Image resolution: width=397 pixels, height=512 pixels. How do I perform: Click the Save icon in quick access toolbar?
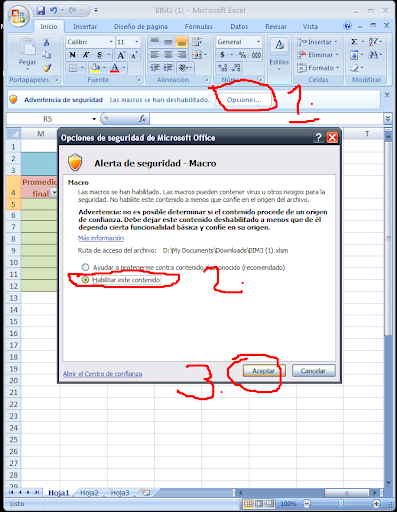tap(41, 11)
